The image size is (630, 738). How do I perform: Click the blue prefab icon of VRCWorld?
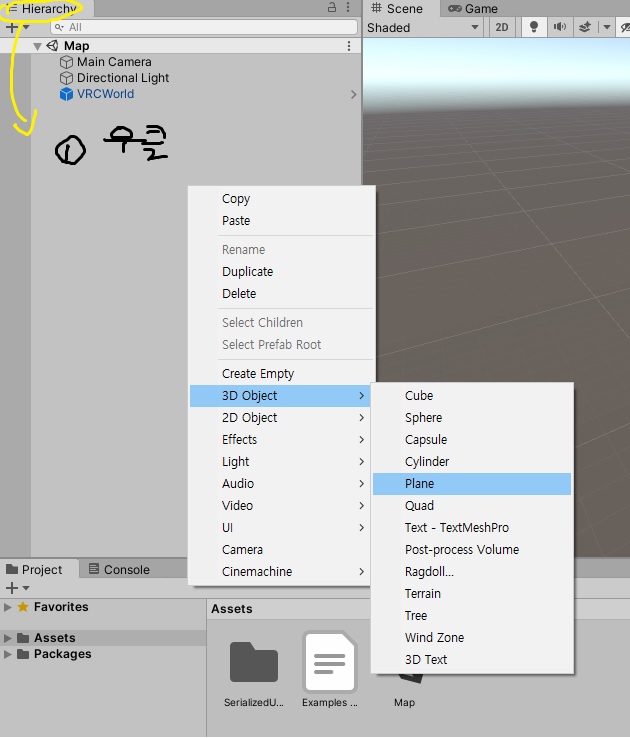click(66, 94)
